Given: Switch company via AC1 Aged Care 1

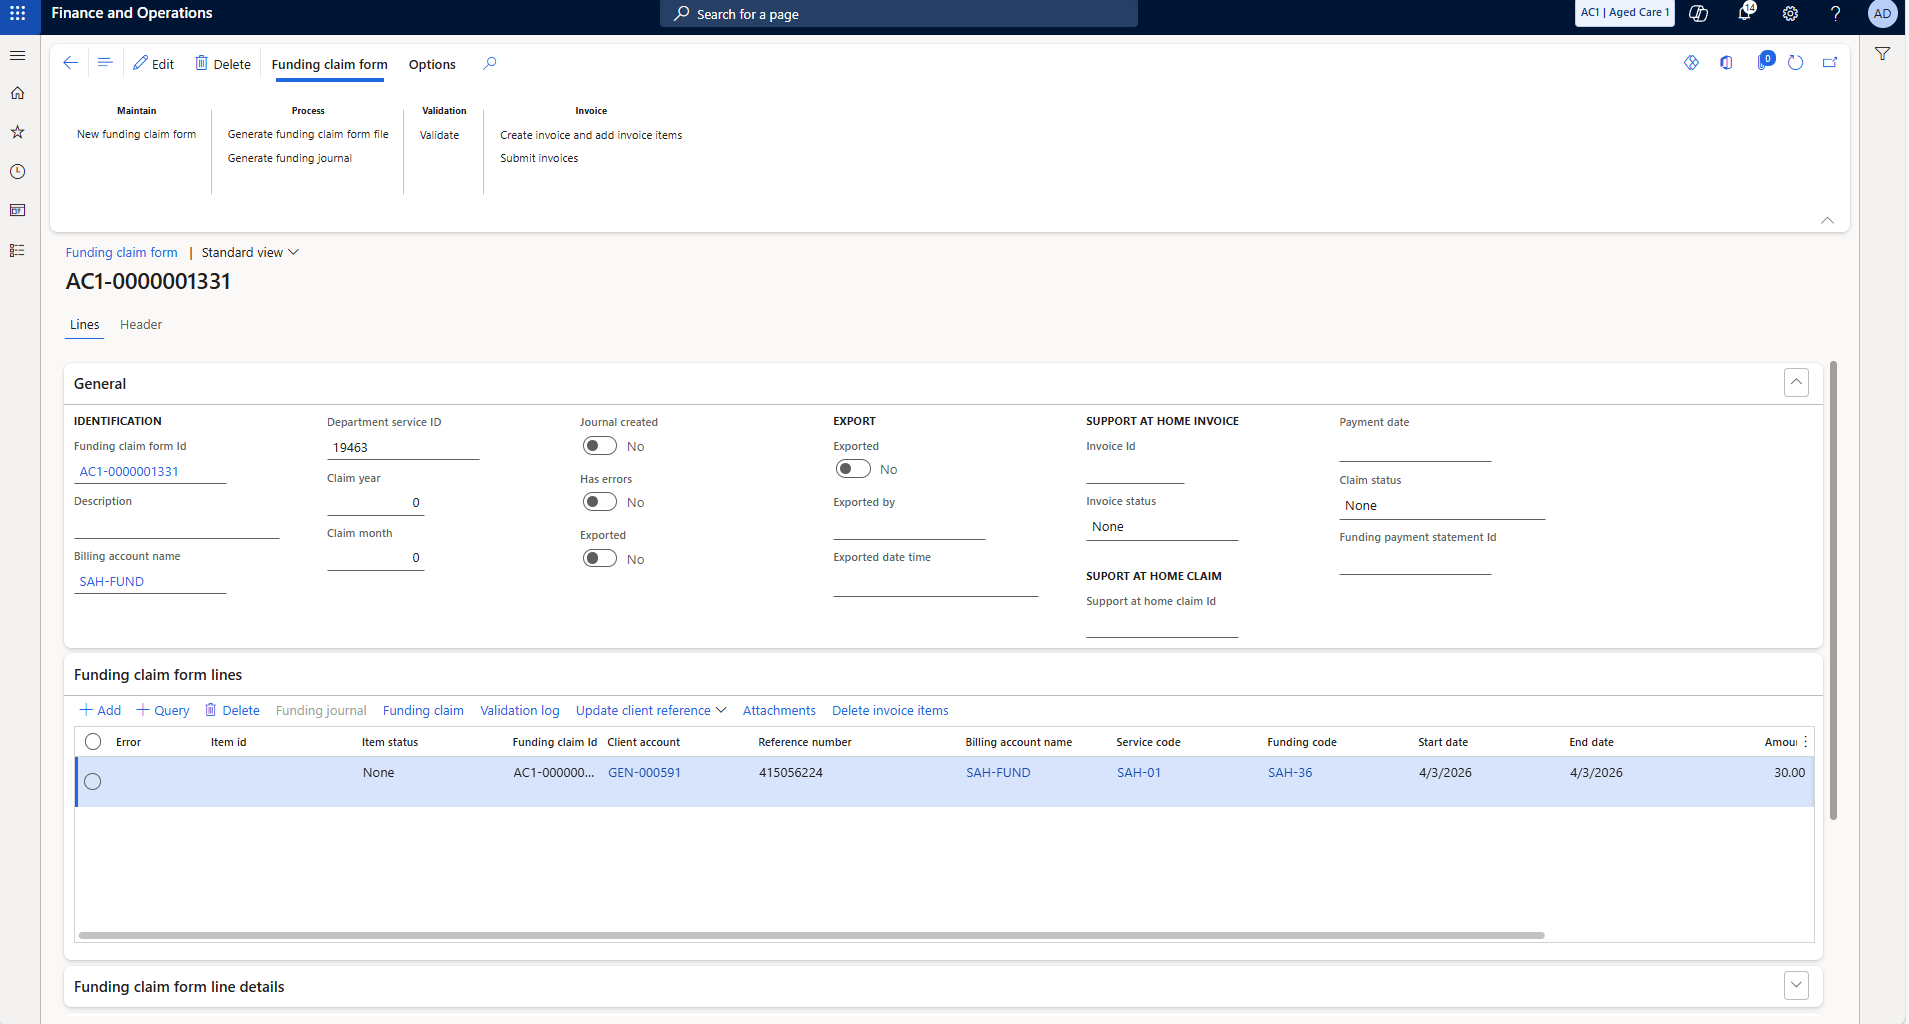Looking at the screenshot, I should pyautogui.click(x=1625, y=13).
